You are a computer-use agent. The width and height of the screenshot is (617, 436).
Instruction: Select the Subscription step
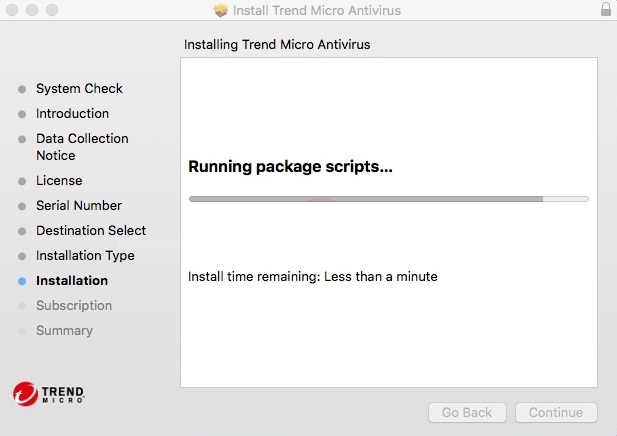coord(74,305)
